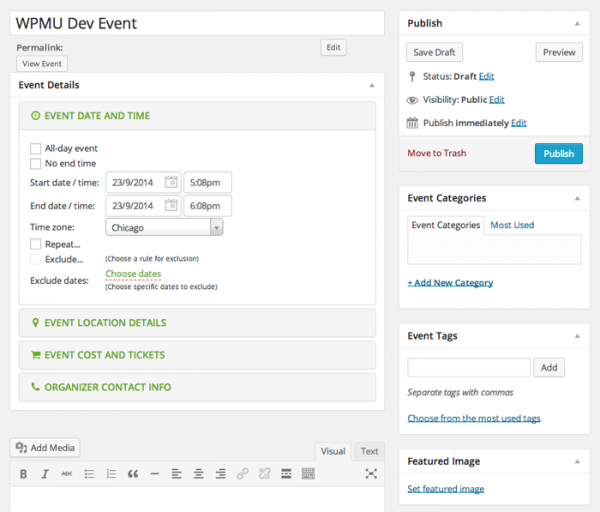Enable the Repeat... checkbox
The image size is (600, 512).
pyautogui.click(x=35, y=244)
